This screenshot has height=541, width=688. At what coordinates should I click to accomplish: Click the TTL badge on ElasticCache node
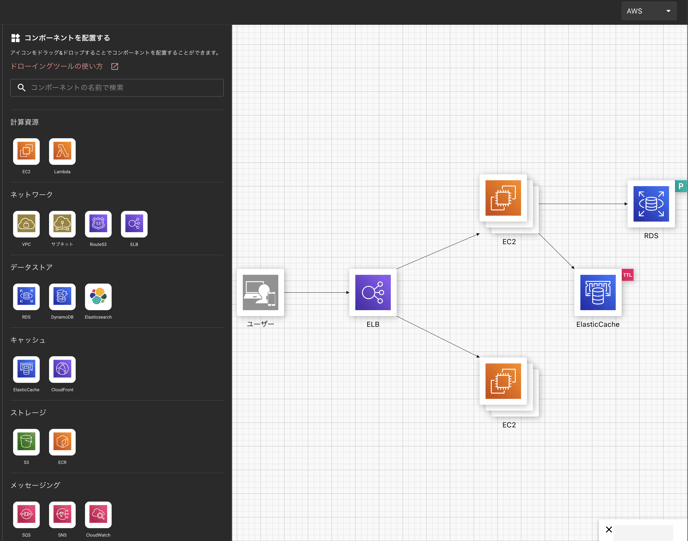pos(627,275)
